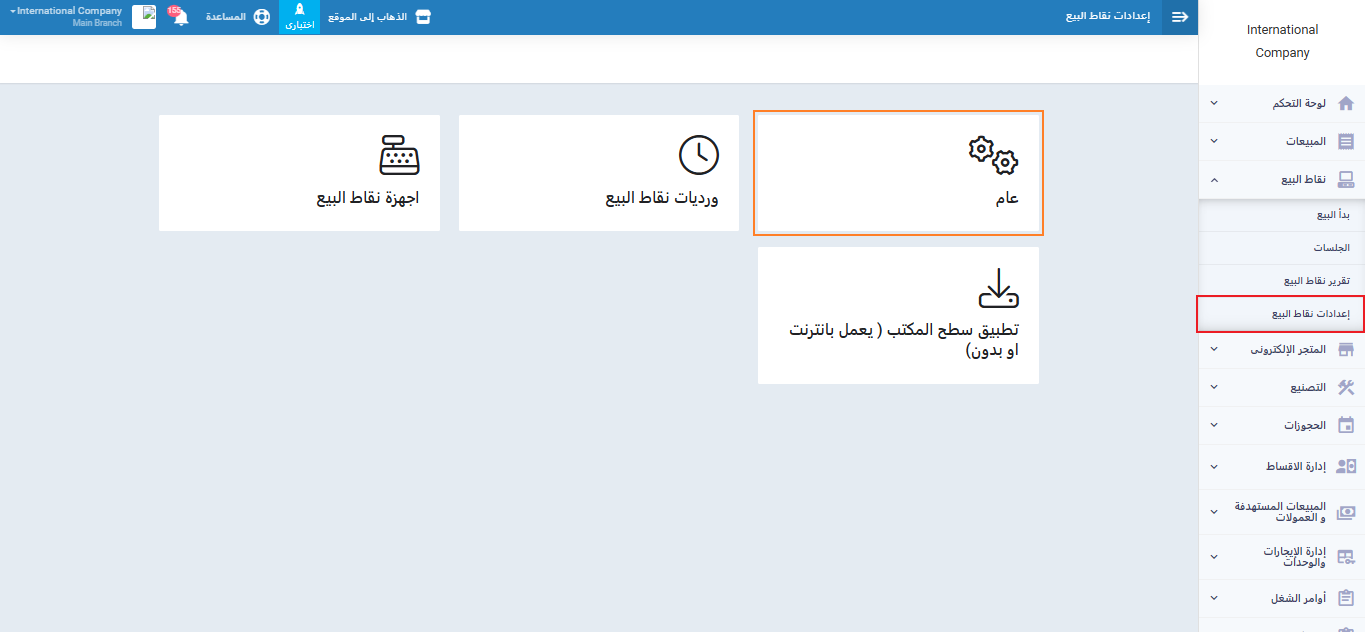Click the Bookings calendar icon in sidebar

1345,425
